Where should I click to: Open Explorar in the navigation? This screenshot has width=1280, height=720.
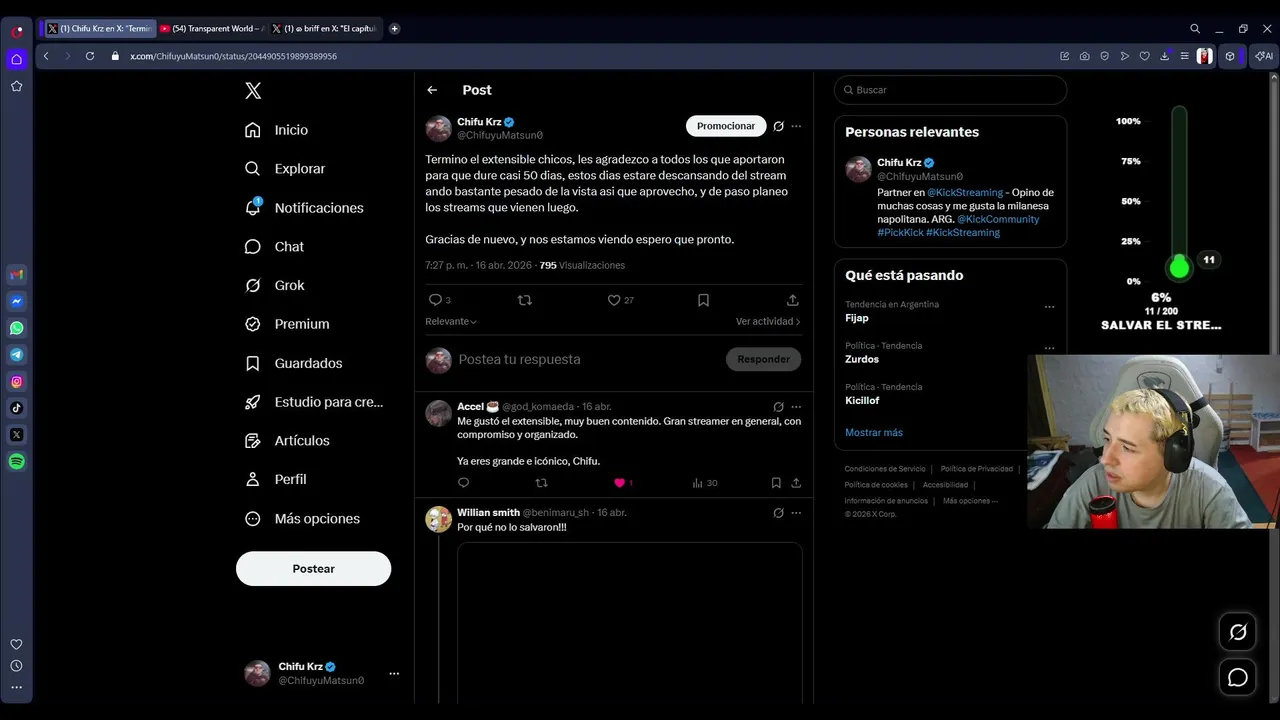(x=285, y=169)
